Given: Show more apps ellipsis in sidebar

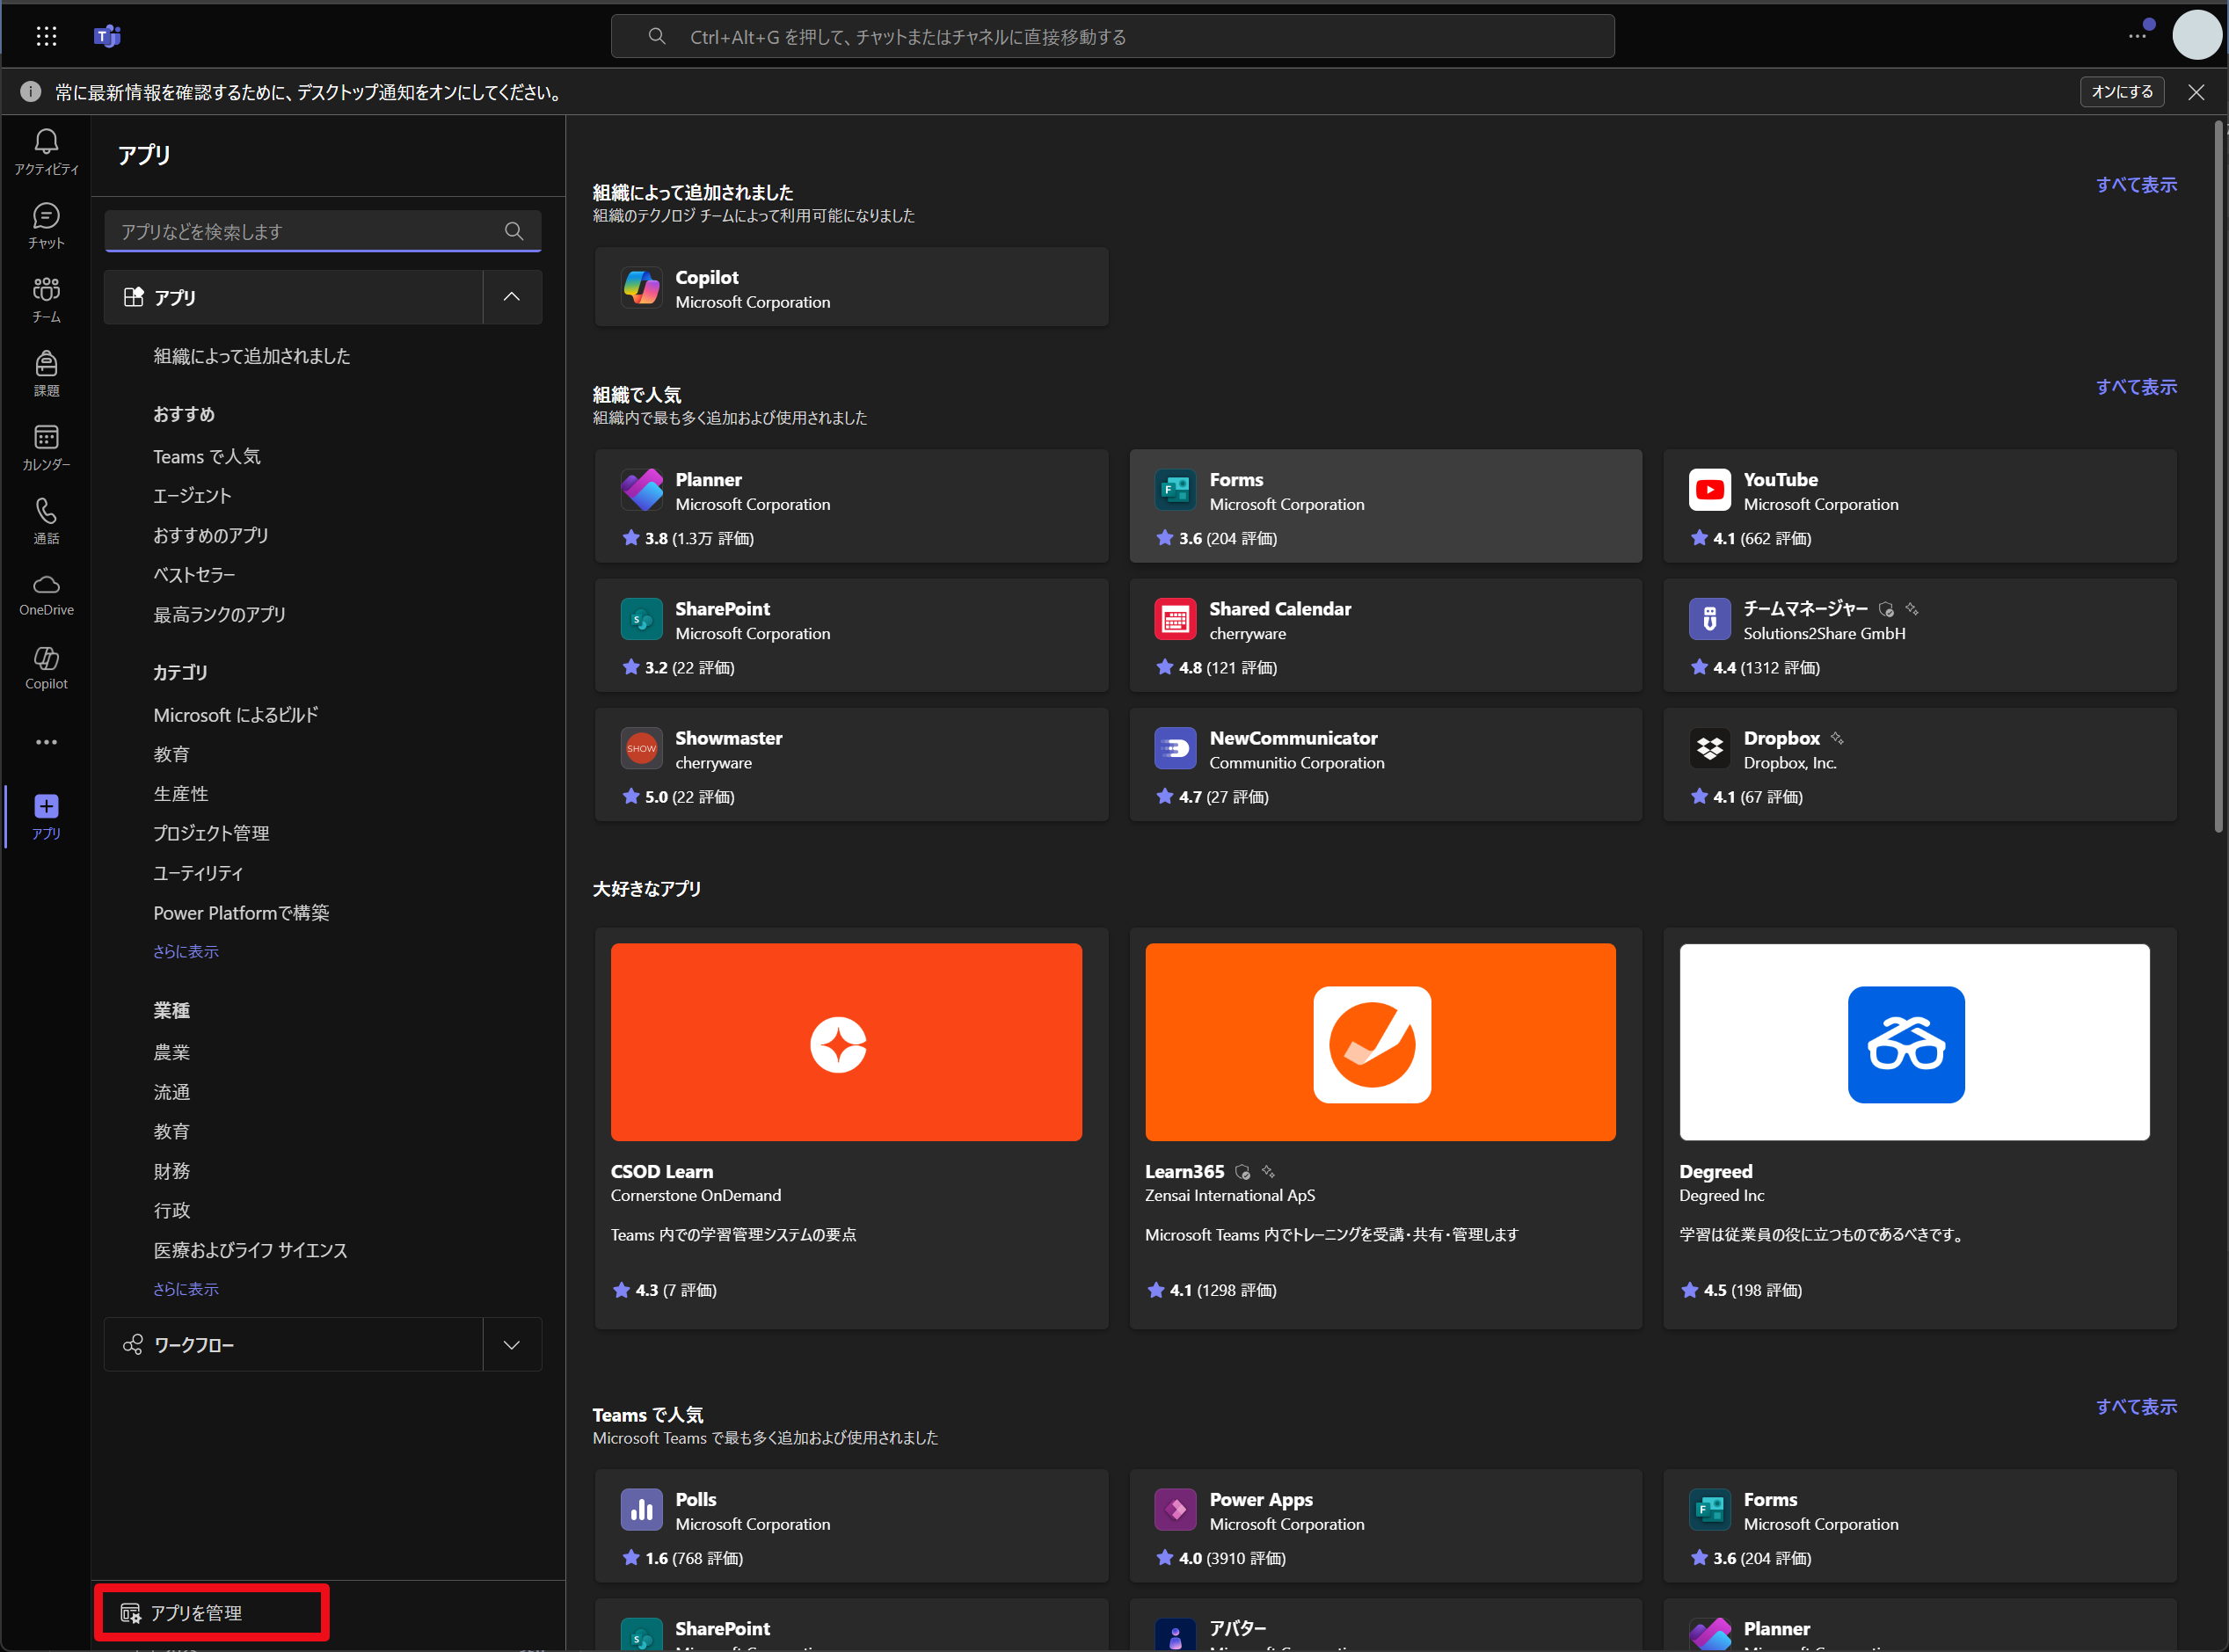Looking at the screenshot, I should 46,742.
